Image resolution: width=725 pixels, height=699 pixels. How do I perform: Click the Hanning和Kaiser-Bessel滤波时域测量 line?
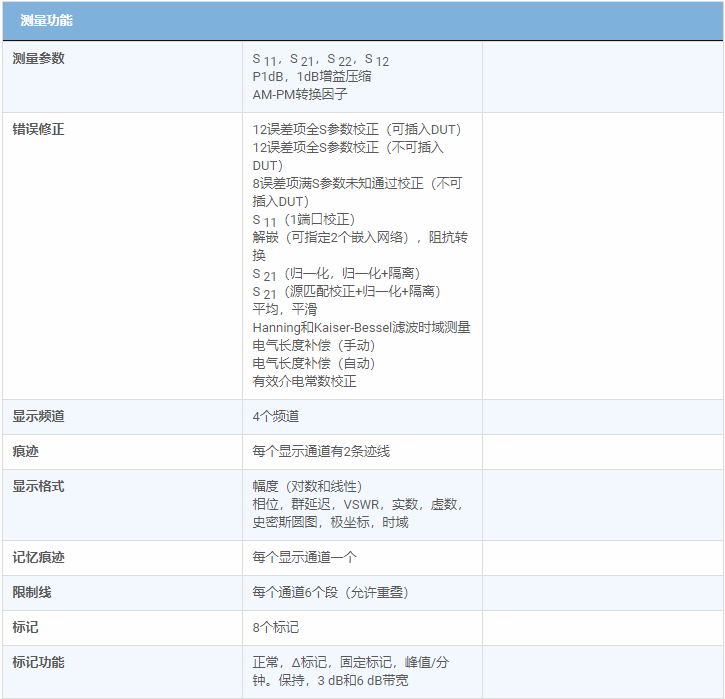coord(361,327)
